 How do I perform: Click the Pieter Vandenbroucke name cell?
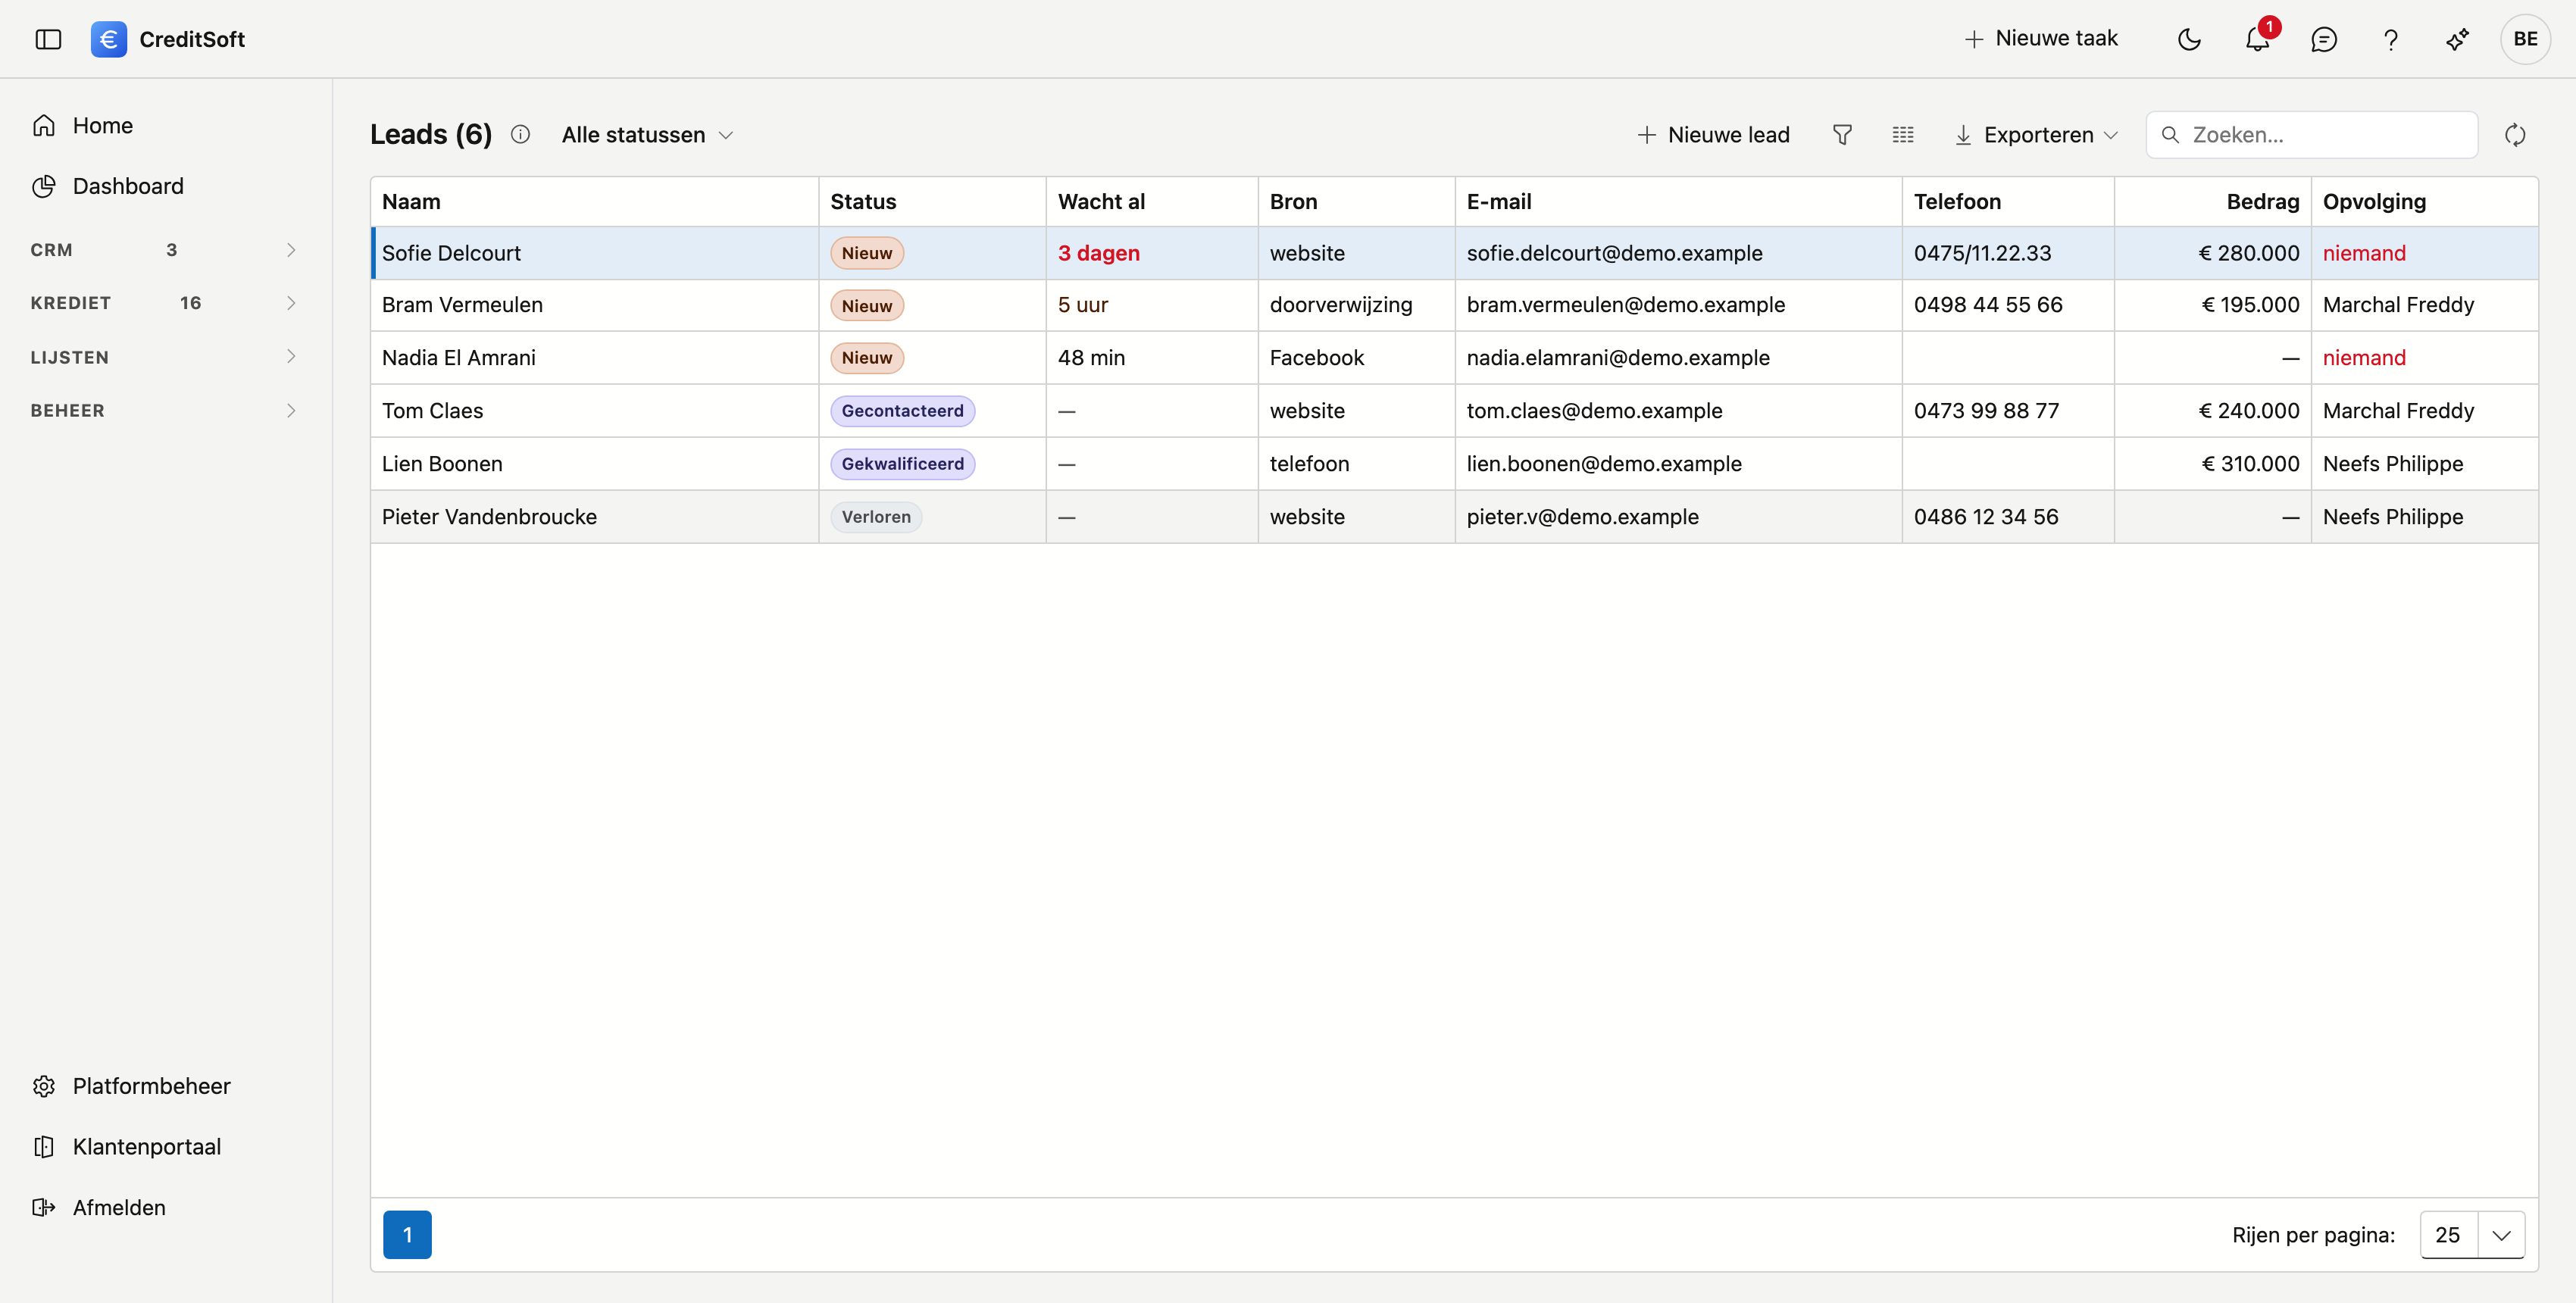pyautogui.click(x=489, y=517)
